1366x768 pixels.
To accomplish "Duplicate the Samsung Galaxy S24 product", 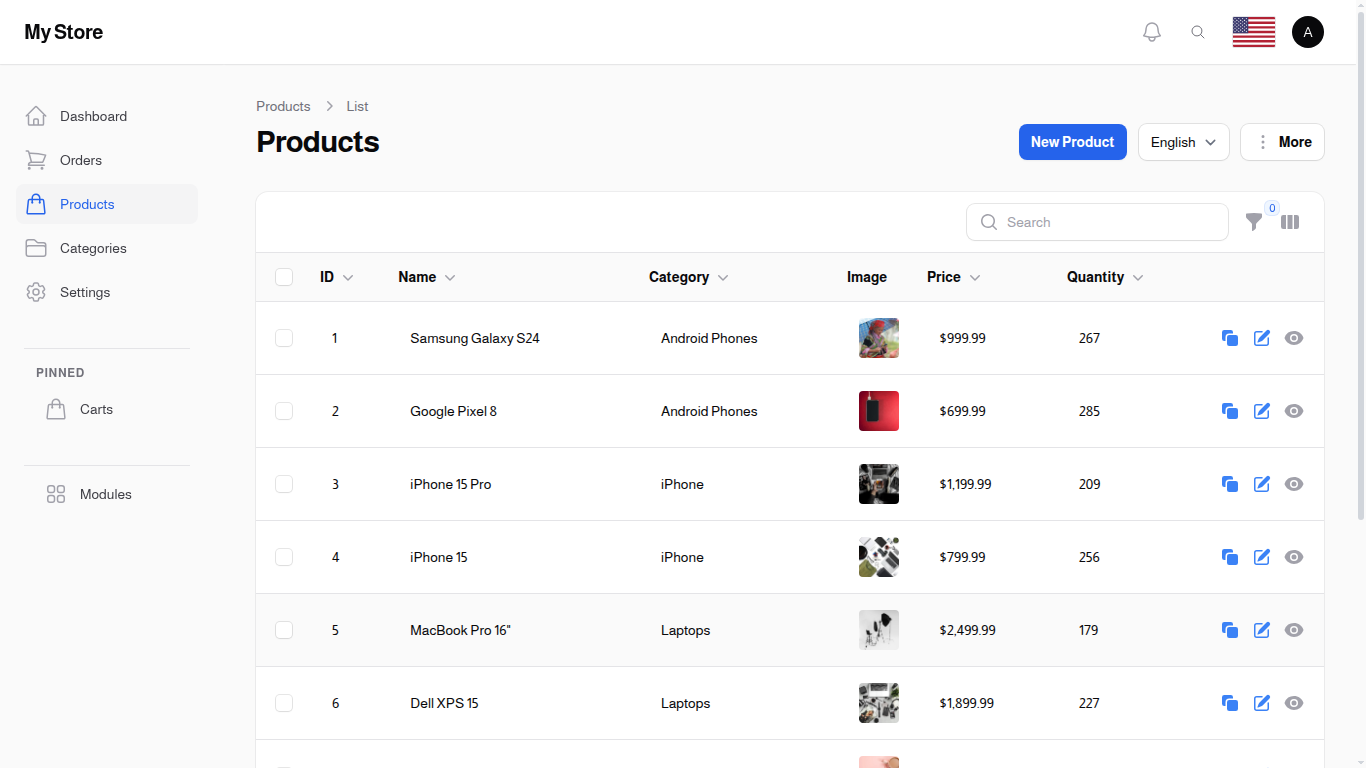I will point(1229,338).
